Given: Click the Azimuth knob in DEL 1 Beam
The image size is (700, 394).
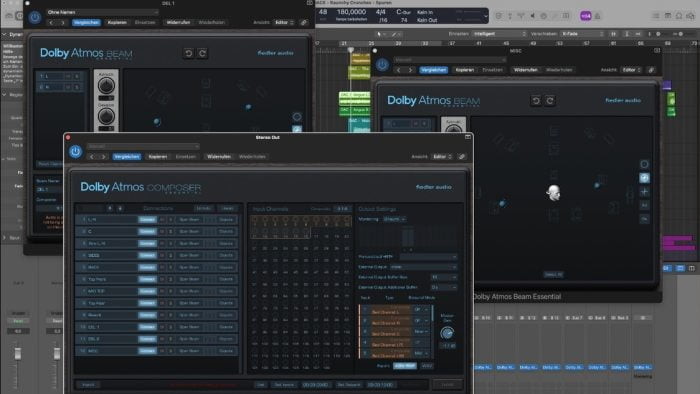Looking at the screenshot, I should point(106,85).
